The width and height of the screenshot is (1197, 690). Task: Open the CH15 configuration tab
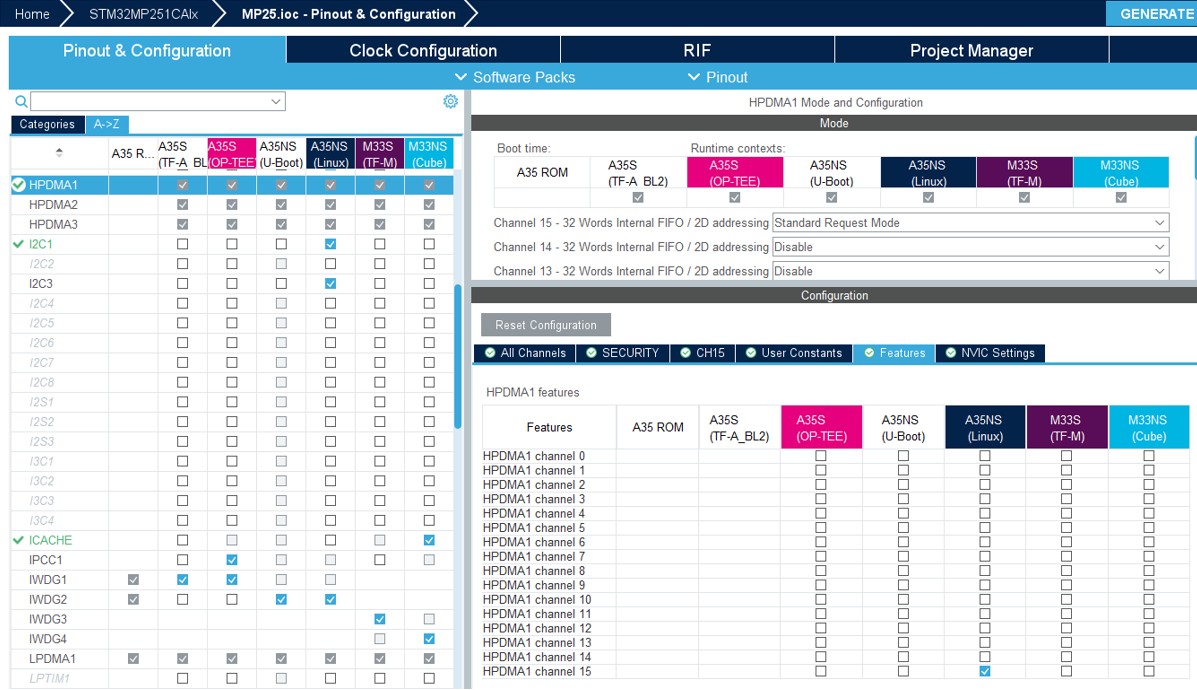pyautogui.click(x=702, y=353)
